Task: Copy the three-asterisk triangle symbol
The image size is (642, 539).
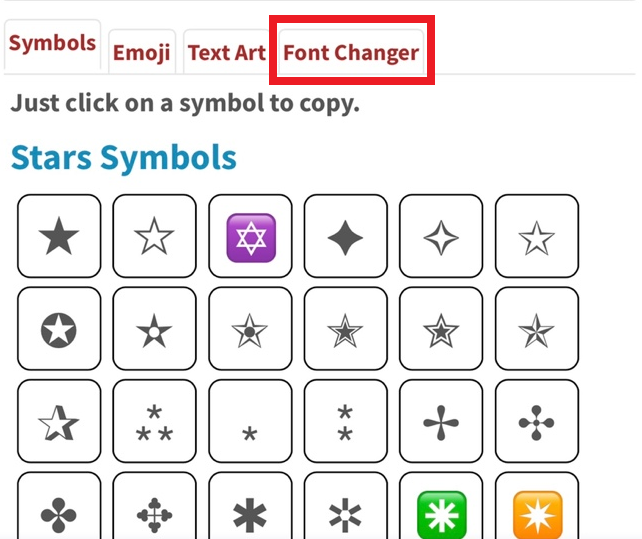Action: 154,421
